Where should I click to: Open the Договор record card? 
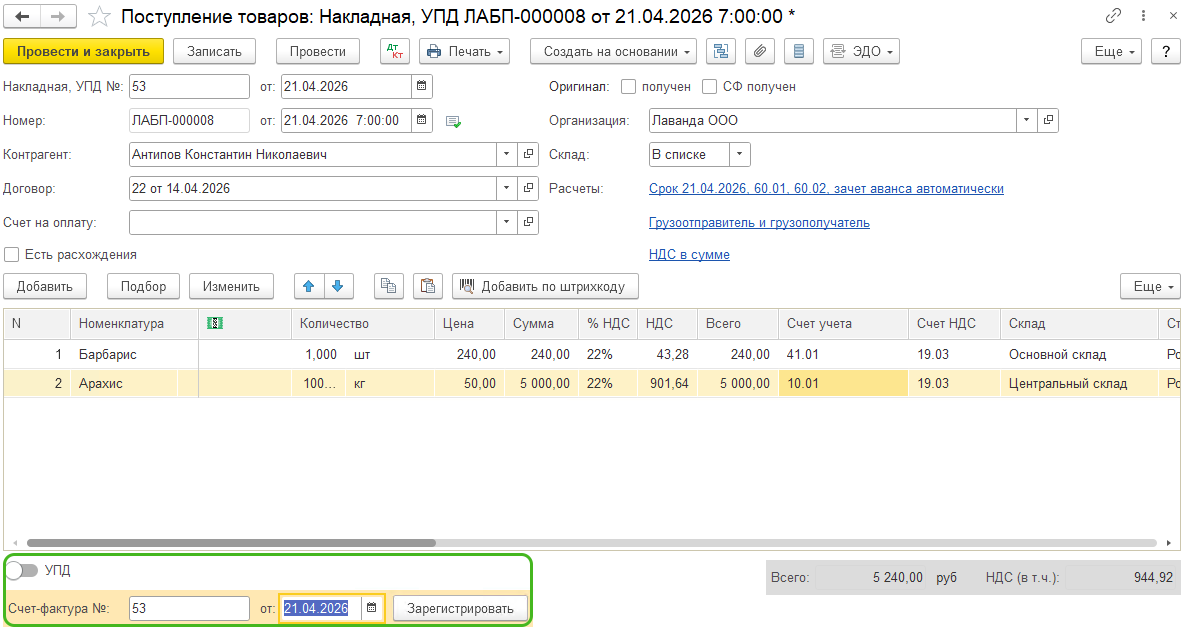click(x=528, y=188)
